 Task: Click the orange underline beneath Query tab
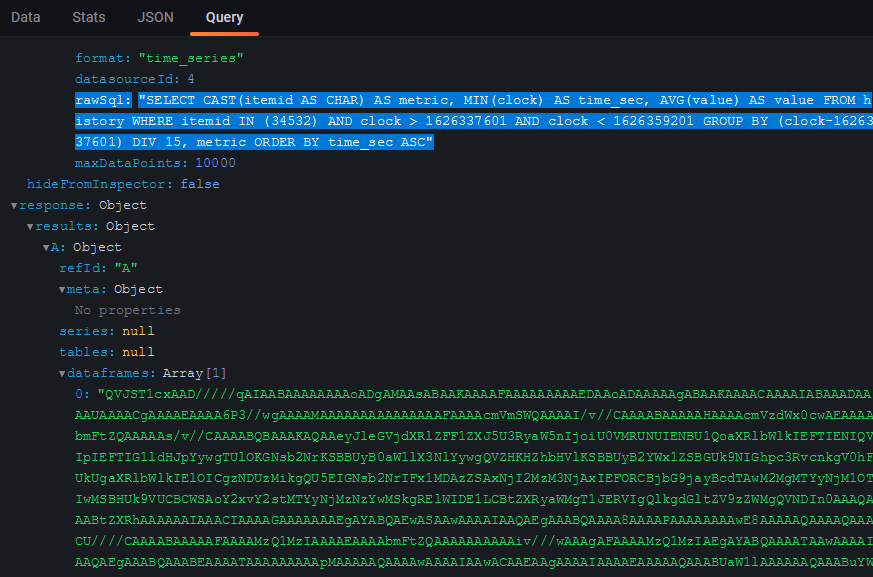pyautogui.click(x=223, y=33)
